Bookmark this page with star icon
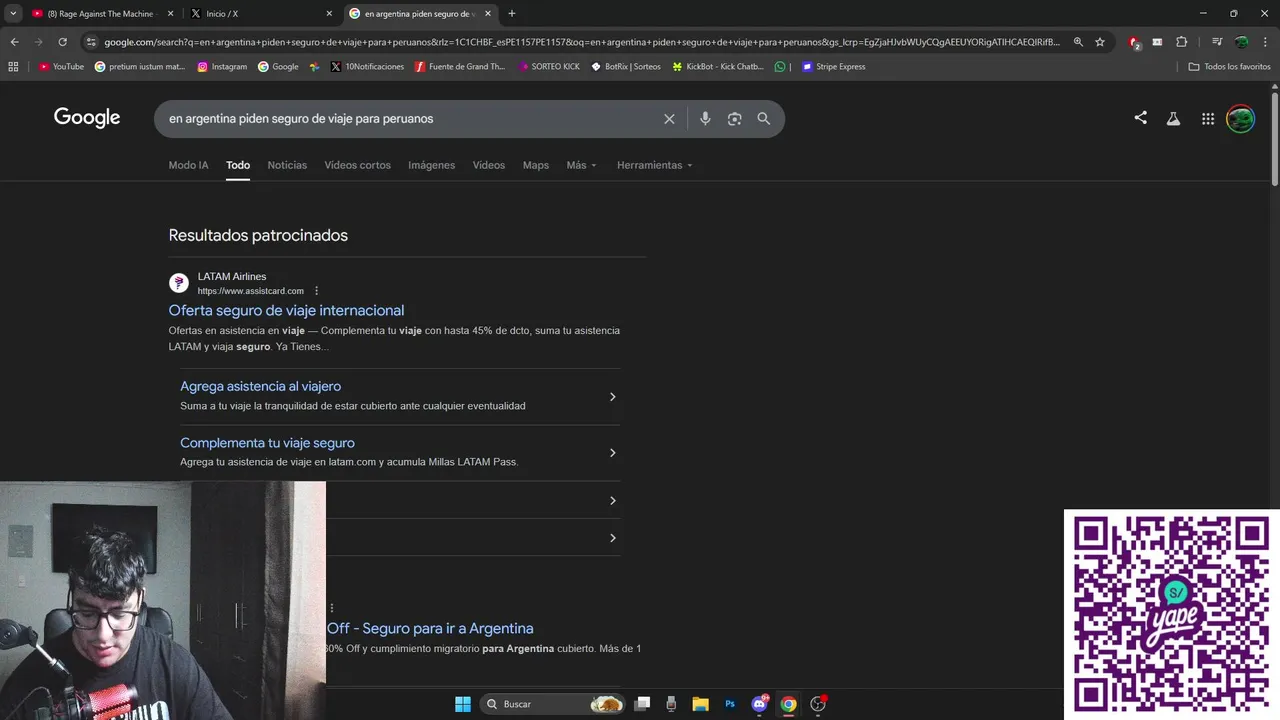 1100,42
